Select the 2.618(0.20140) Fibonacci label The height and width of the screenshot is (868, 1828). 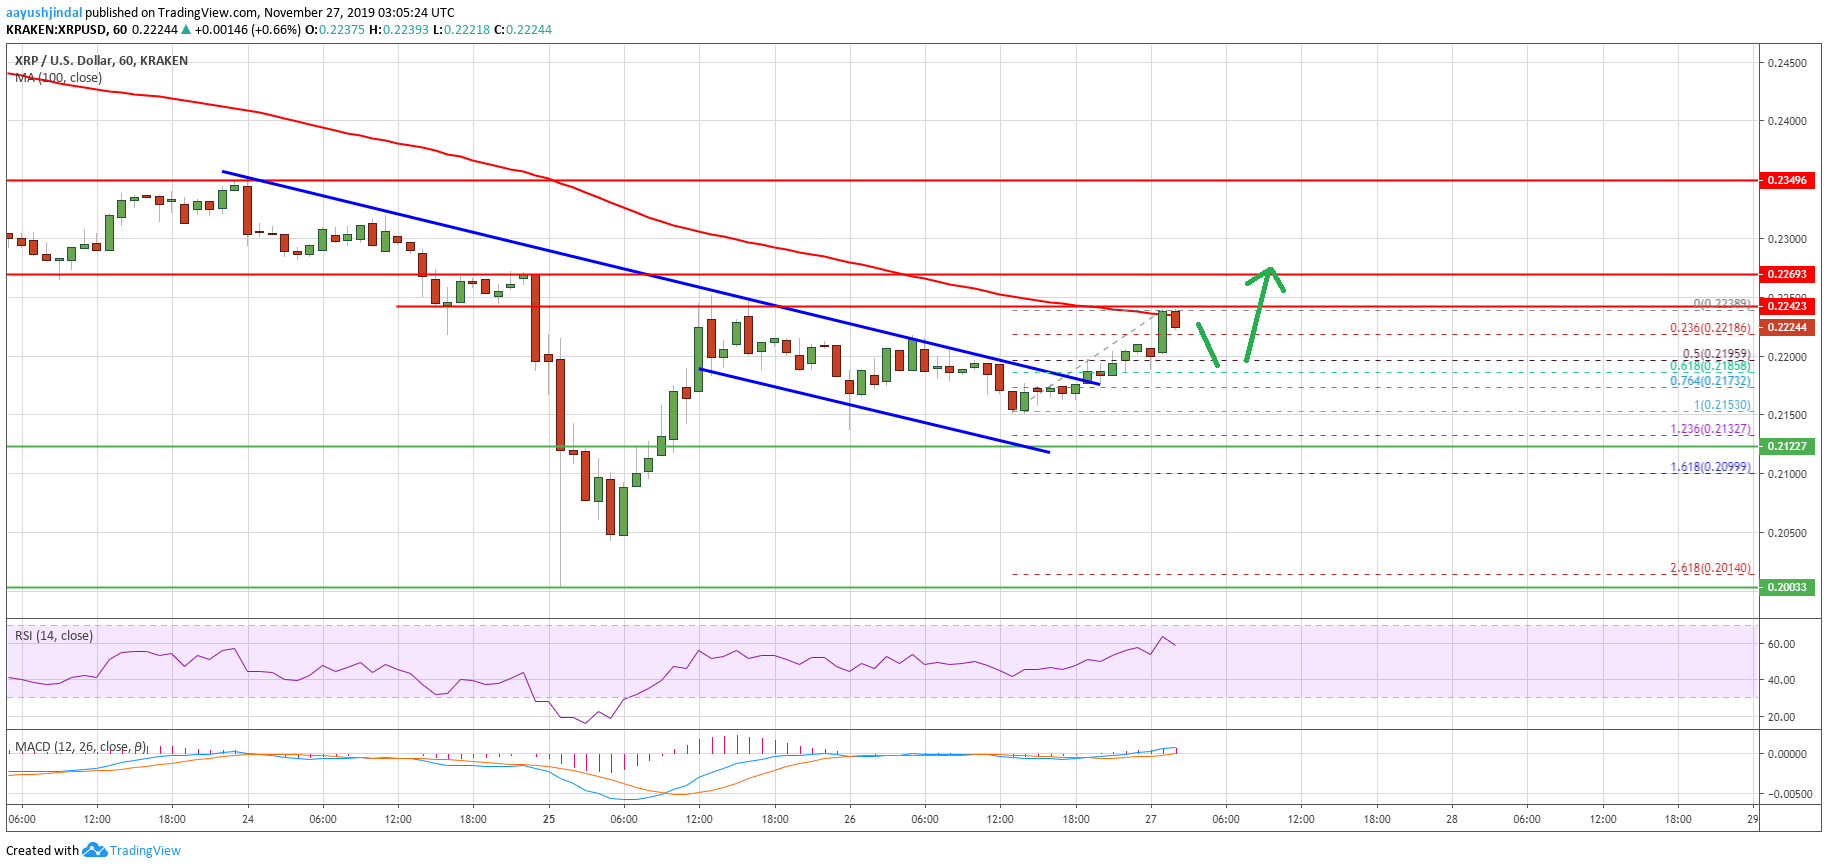coord(1710,568)
